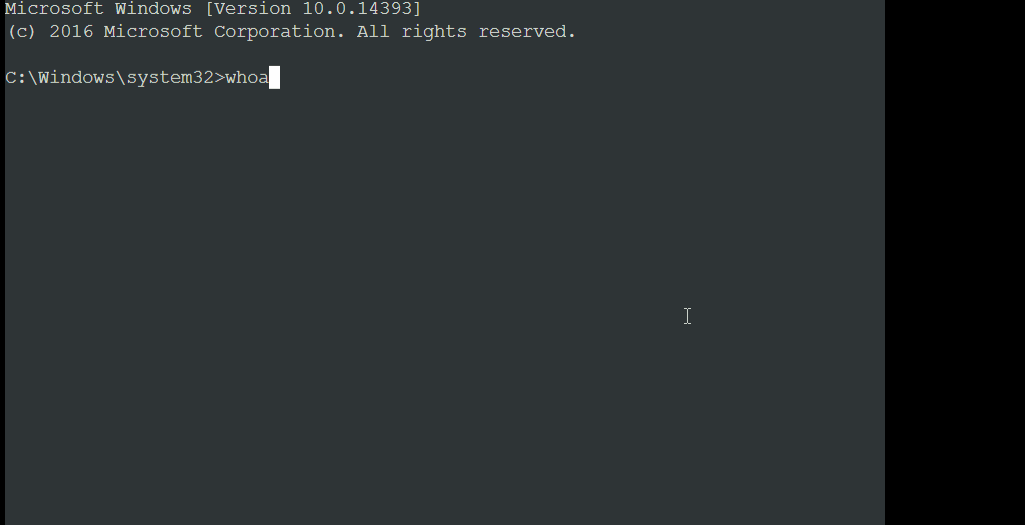Click the word "Corporation." in the copyright line
This screenshot has width=1025, height=525.
[280, 31]
